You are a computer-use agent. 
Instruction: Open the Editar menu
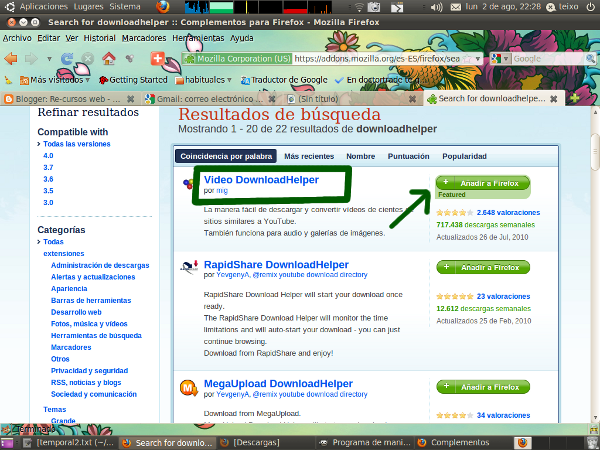pos(49,38)
